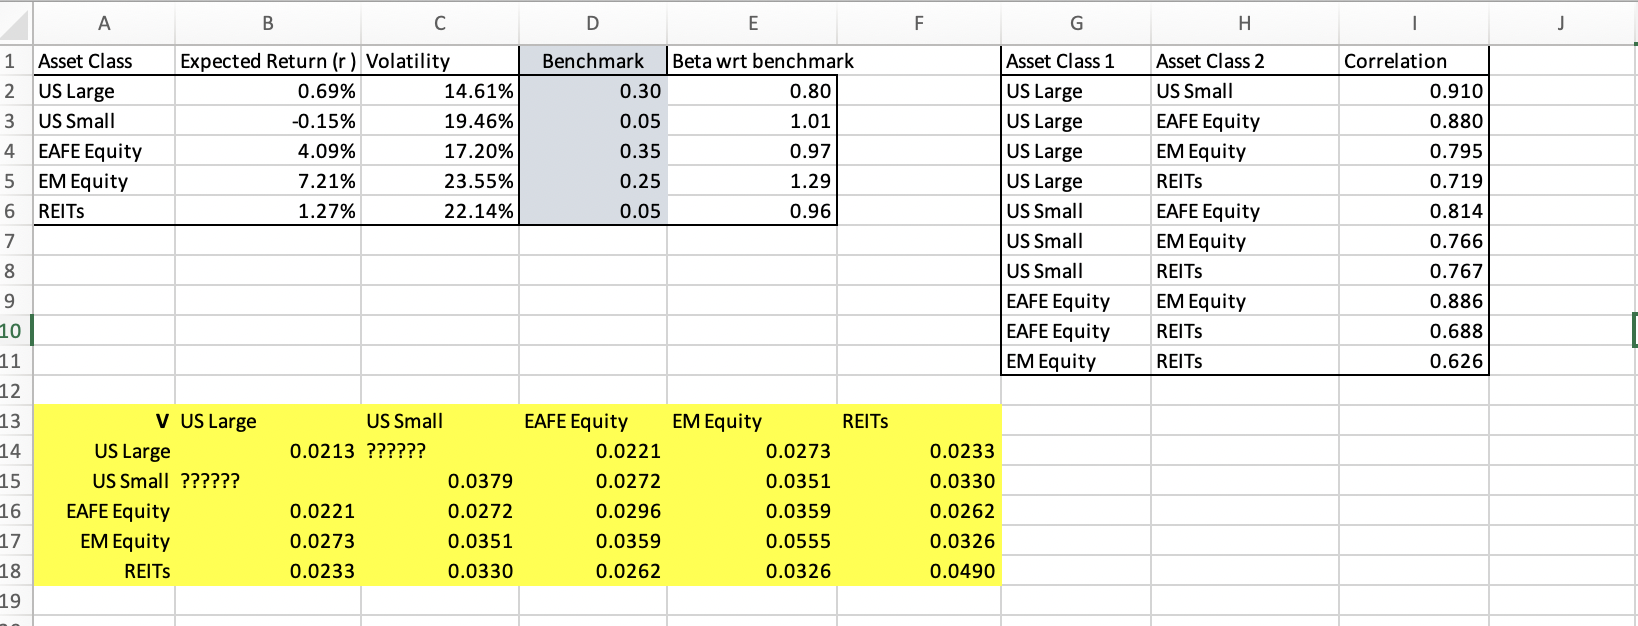Select expected return cell -0.15%
The image size is (1638, 626).
[x=268, y=121]
